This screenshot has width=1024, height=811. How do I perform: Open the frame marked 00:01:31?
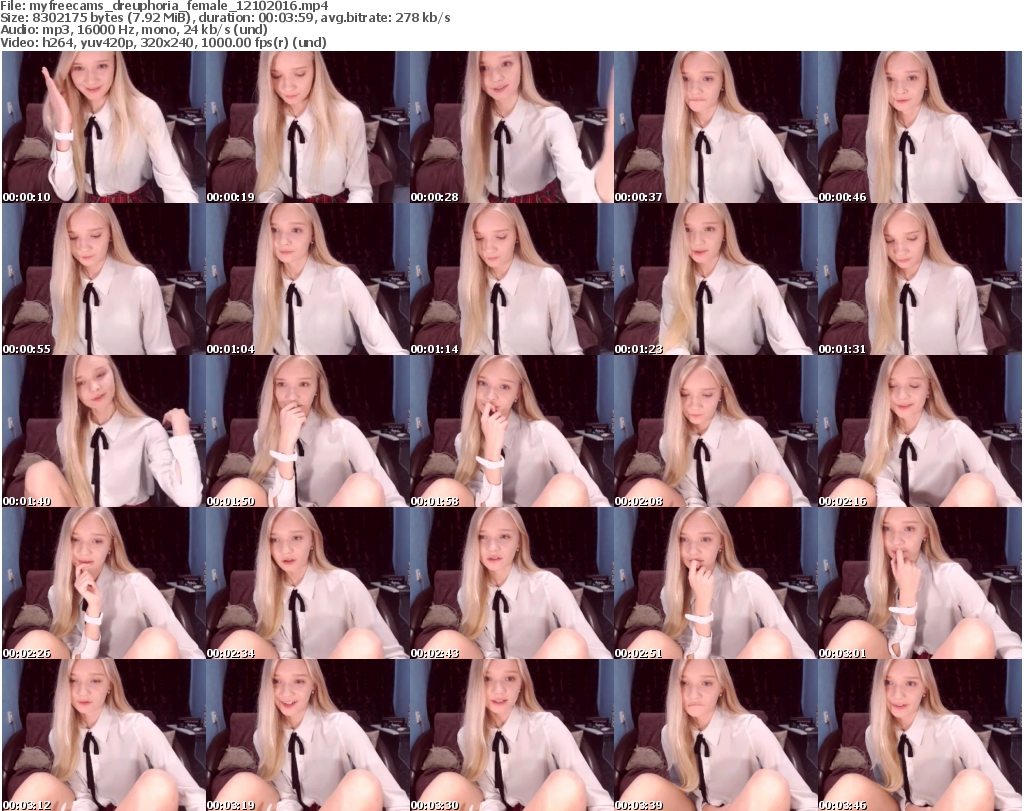coord(918,279)
